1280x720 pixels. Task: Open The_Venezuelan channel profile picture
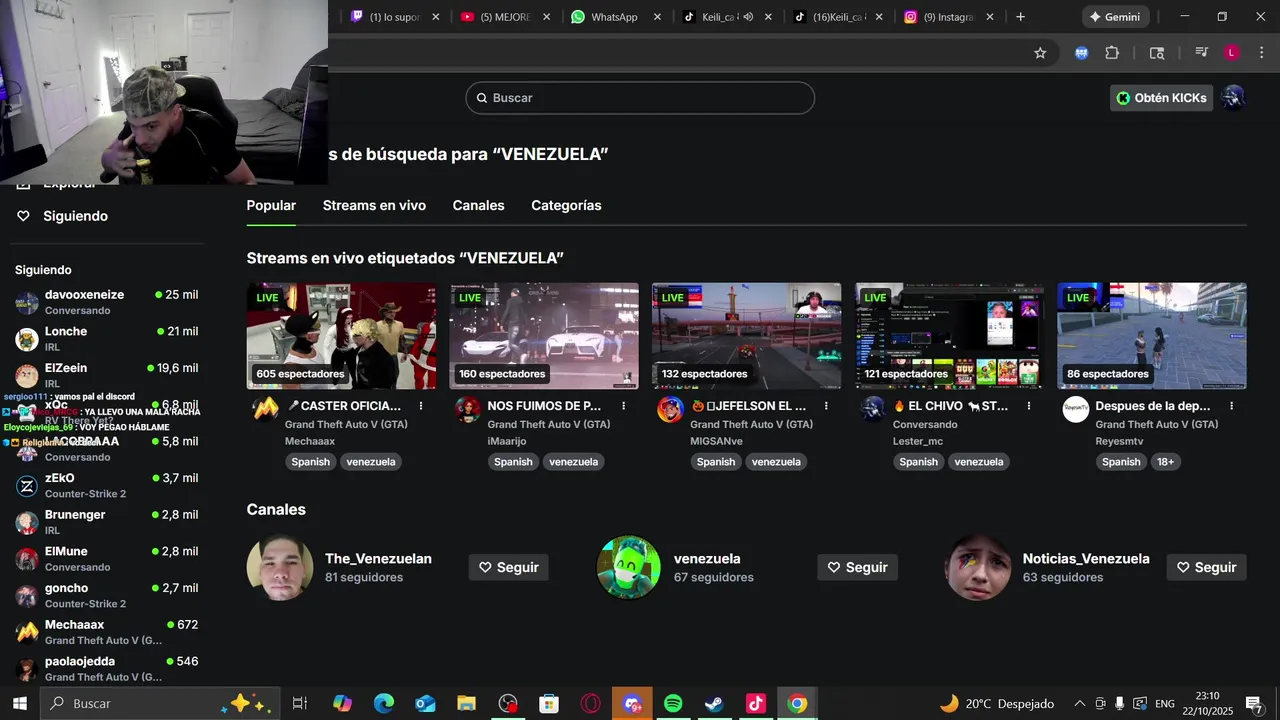coord(280,567)
